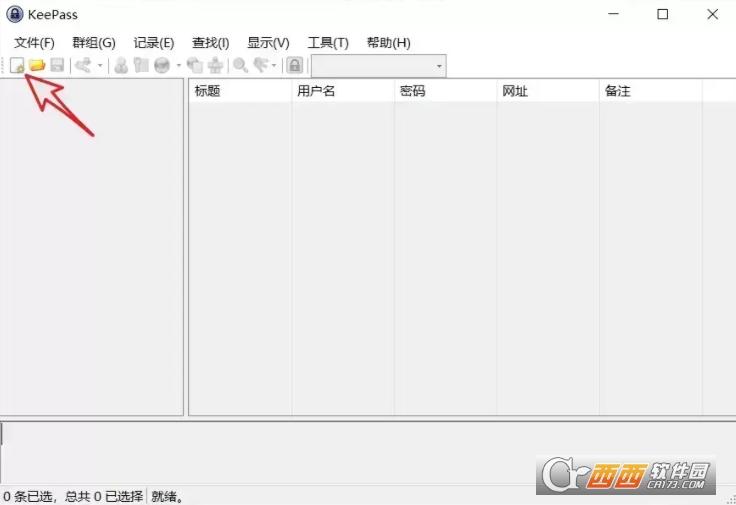Click the Add Entry key icon
The width and height of the screenshot is (736, 505).
coord(84,65)
